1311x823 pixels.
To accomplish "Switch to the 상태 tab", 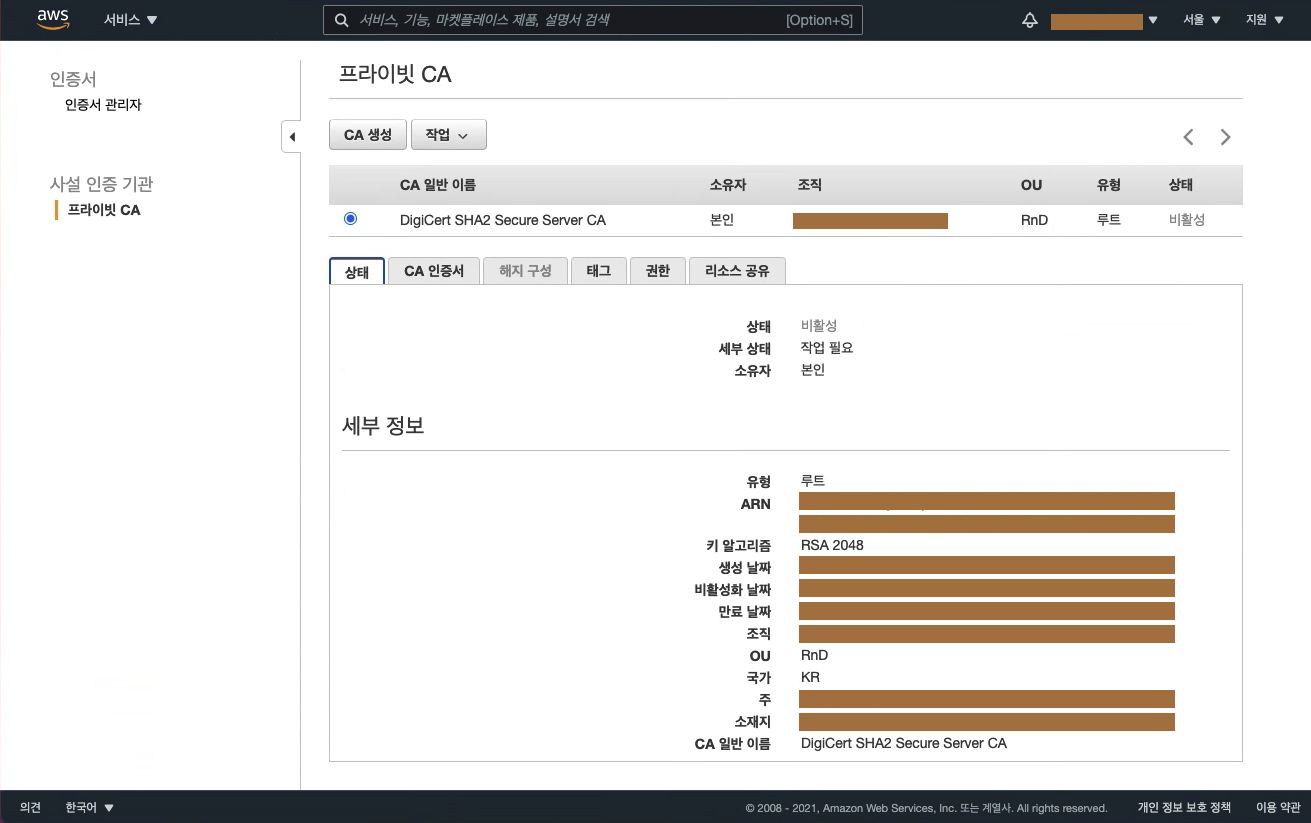I will (357, 271).
